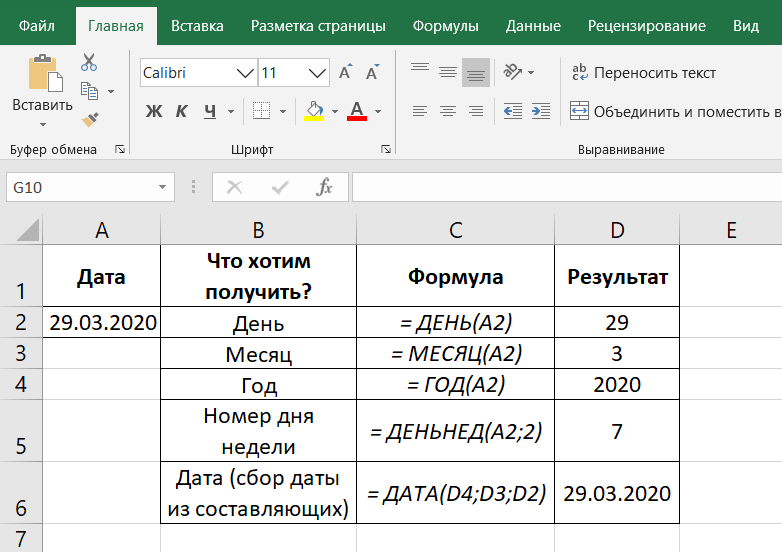Expand the orientation options arrow

(531, 73)
